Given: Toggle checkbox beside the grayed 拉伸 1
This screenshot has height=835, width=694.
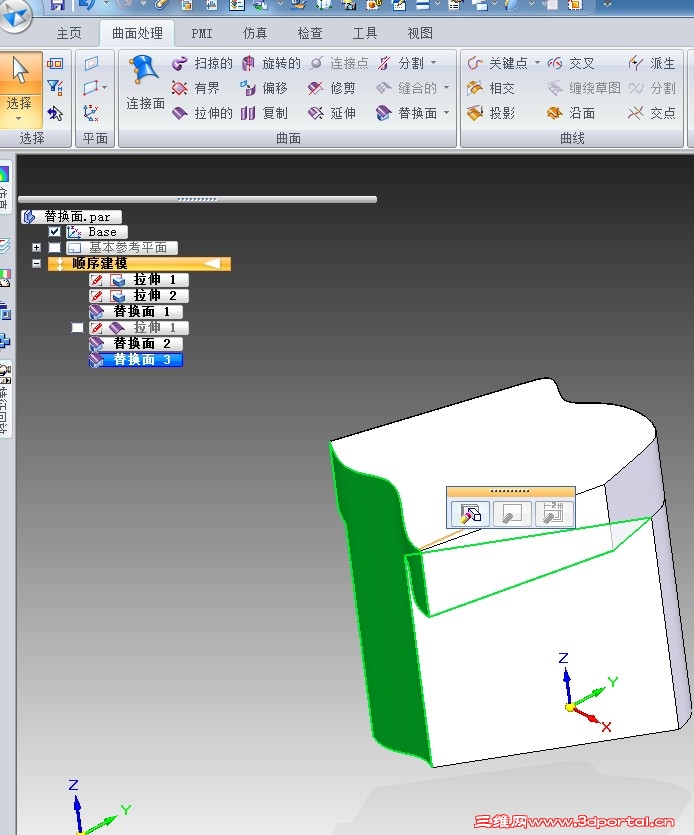Looking at the screenshot, I should point(78,328).
